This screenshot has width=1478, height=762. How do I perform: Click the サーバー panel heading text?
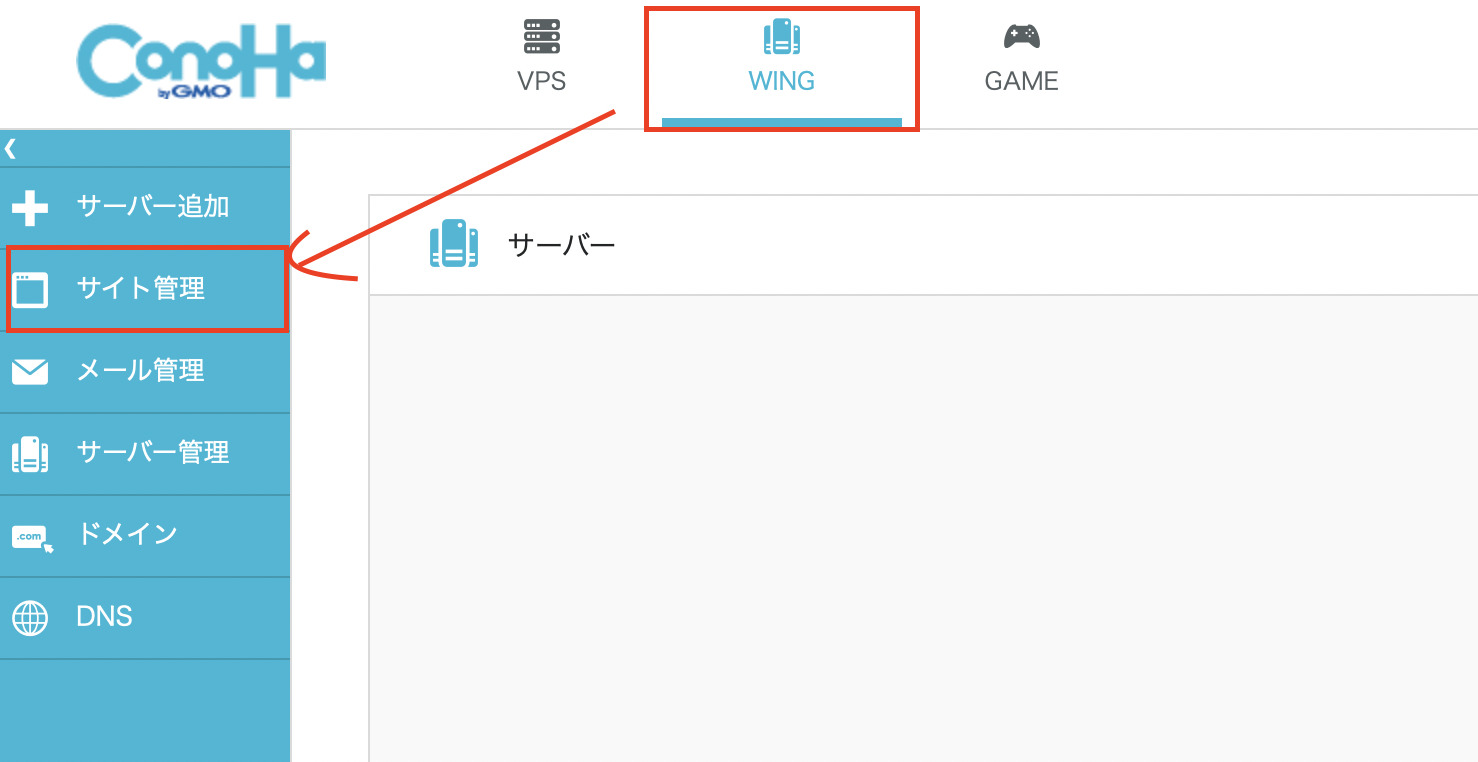pyautogui.click(x=562, y=244)
